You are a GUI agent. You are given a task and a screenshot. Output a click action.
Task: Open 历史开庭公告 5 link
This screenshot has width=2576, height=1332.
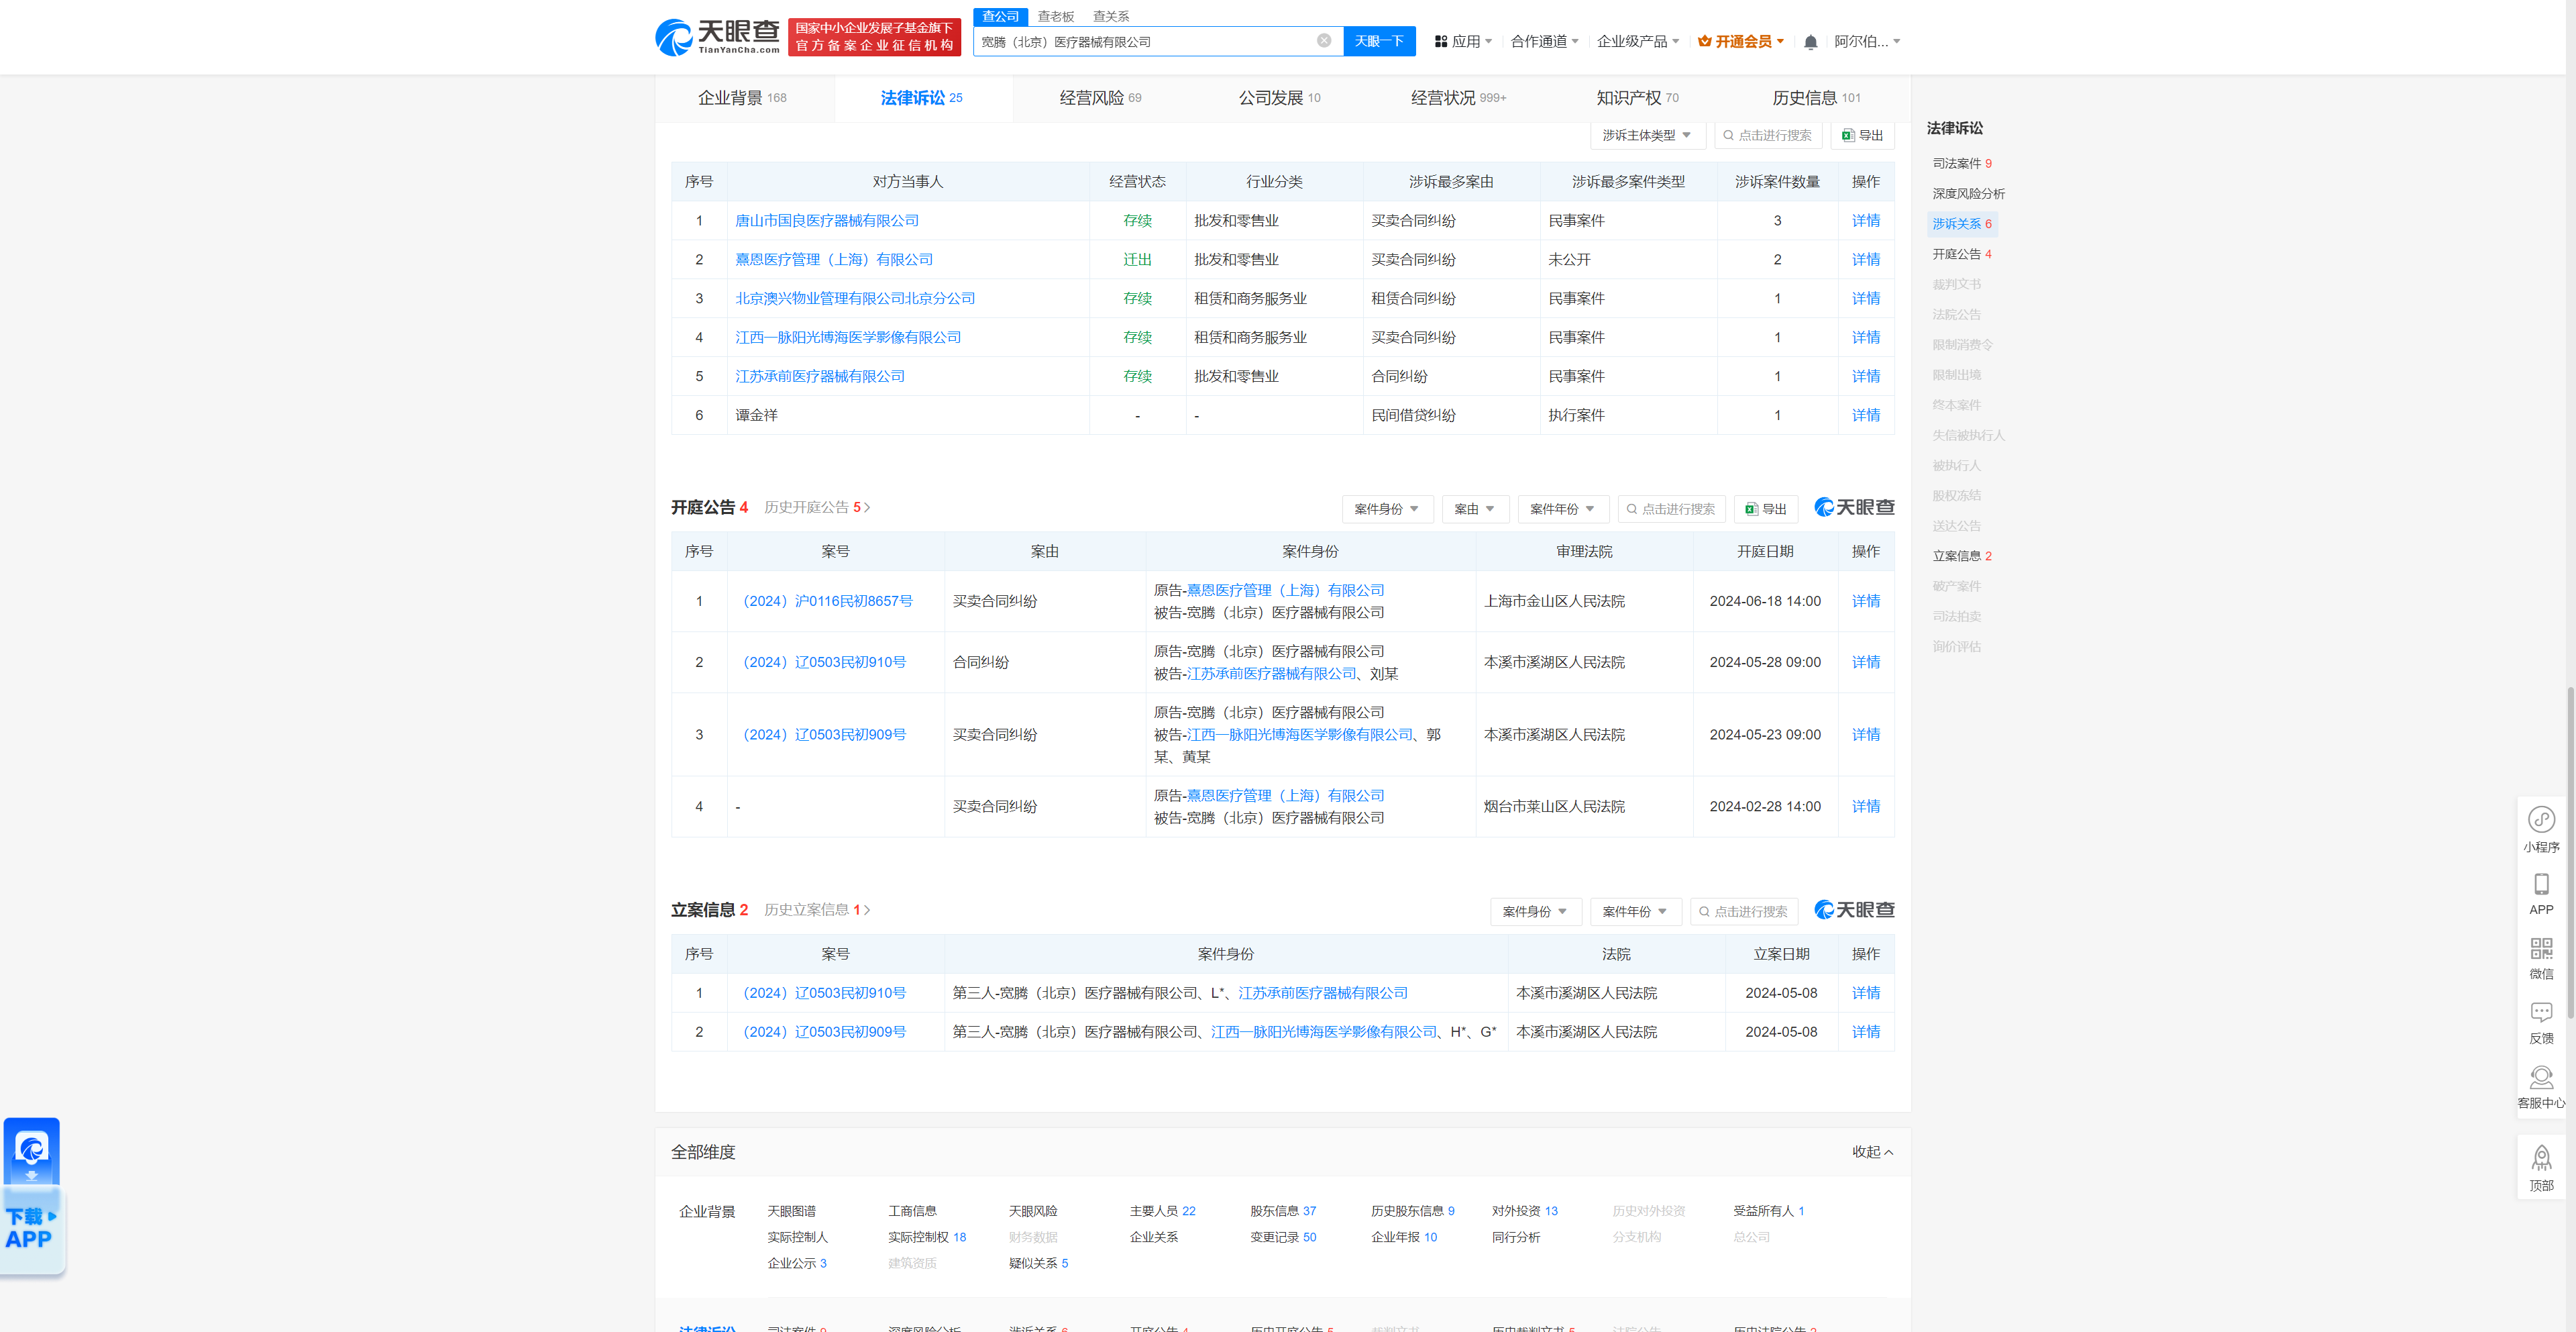[817, 507]
